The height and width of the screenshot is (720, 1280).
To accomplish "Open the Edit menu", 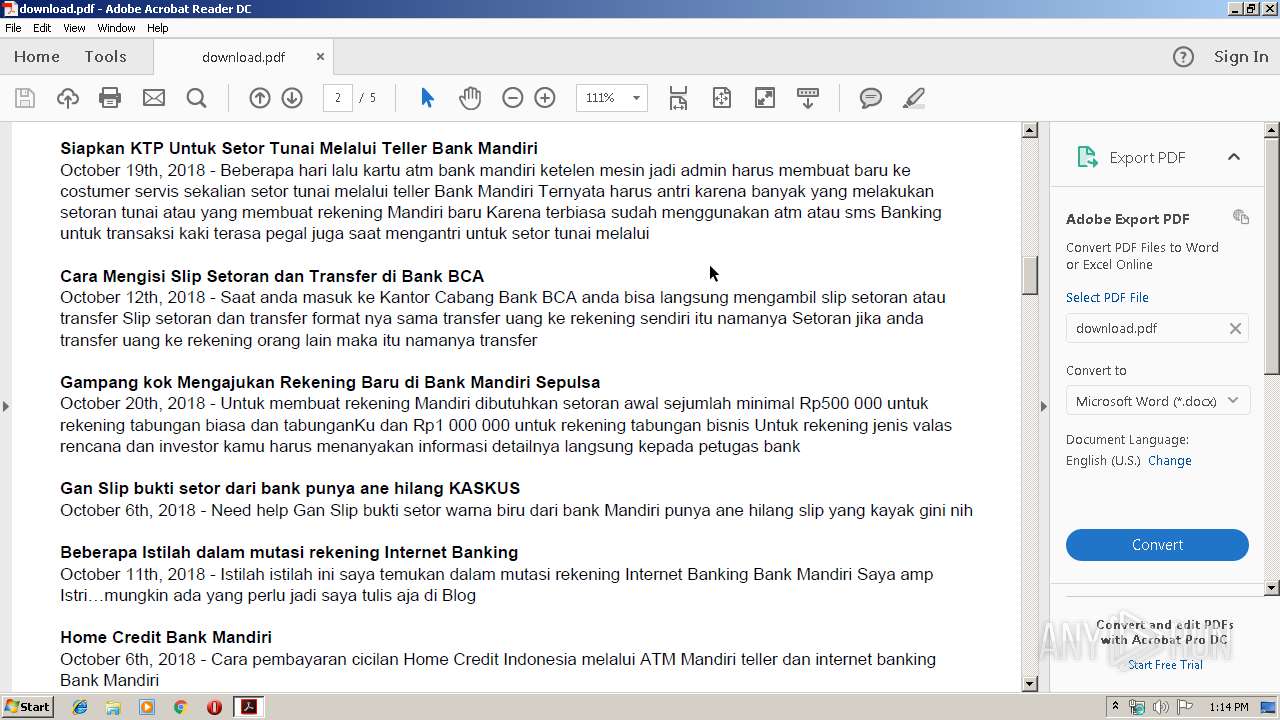I will pyautogui.click(x=42, y=28).
